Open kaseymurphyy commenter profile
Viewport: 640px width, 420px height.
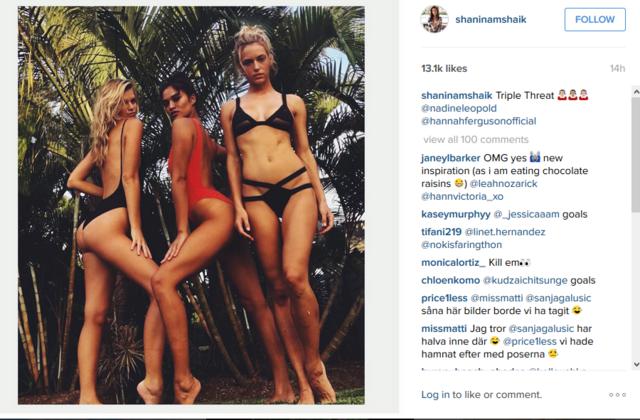pyautogui.click(x=456, y=214)
